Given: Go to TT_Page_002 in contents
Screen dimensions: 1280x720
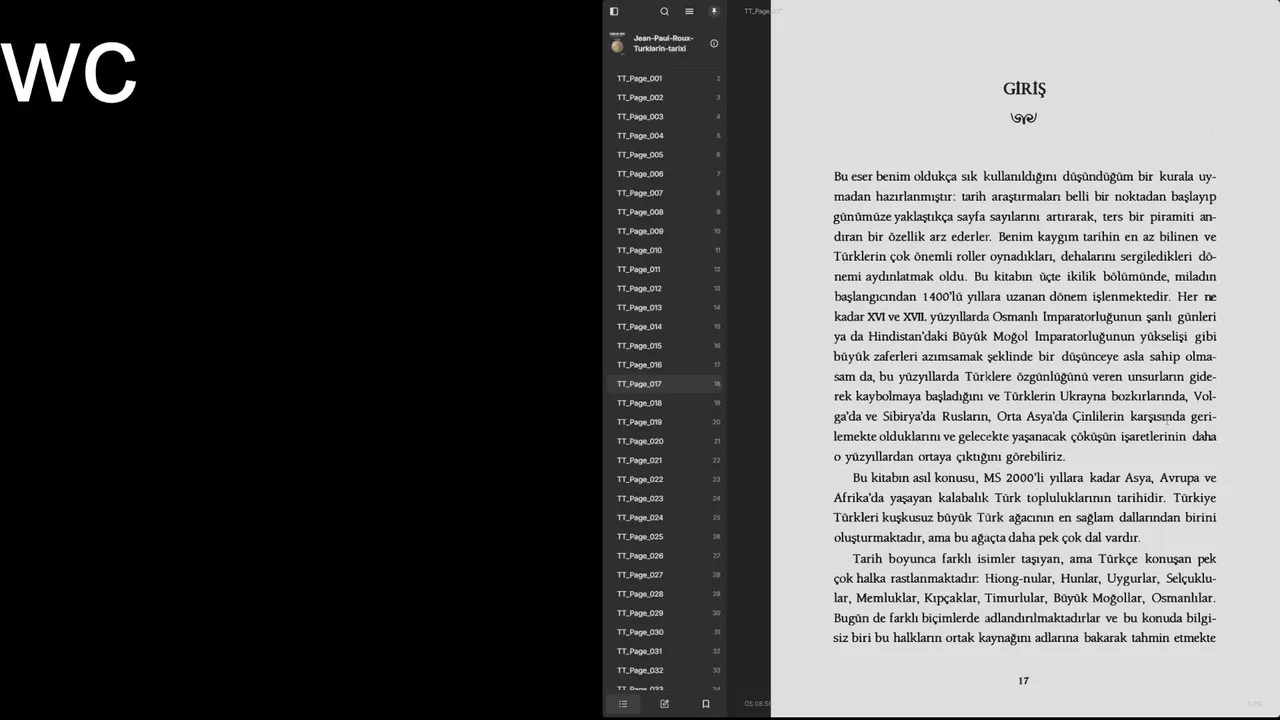Looking at the screenshot, I should 665,97.
